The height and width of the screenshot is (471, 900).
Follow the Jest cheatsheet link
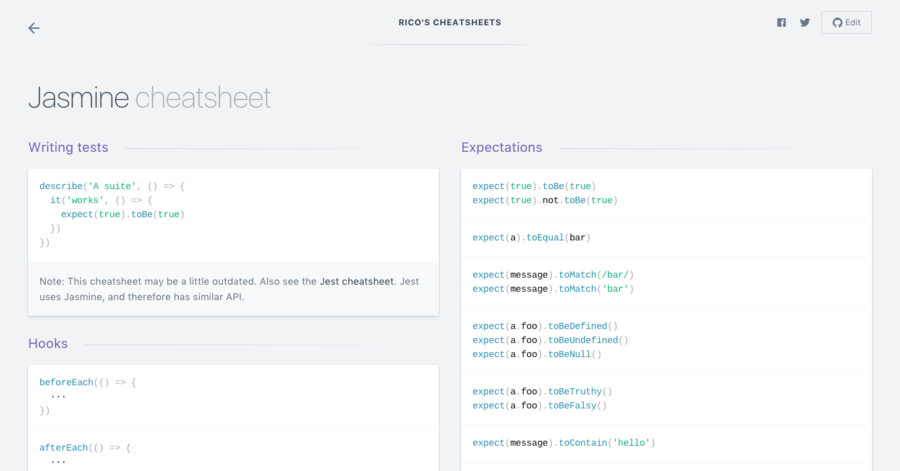[356, 282]
